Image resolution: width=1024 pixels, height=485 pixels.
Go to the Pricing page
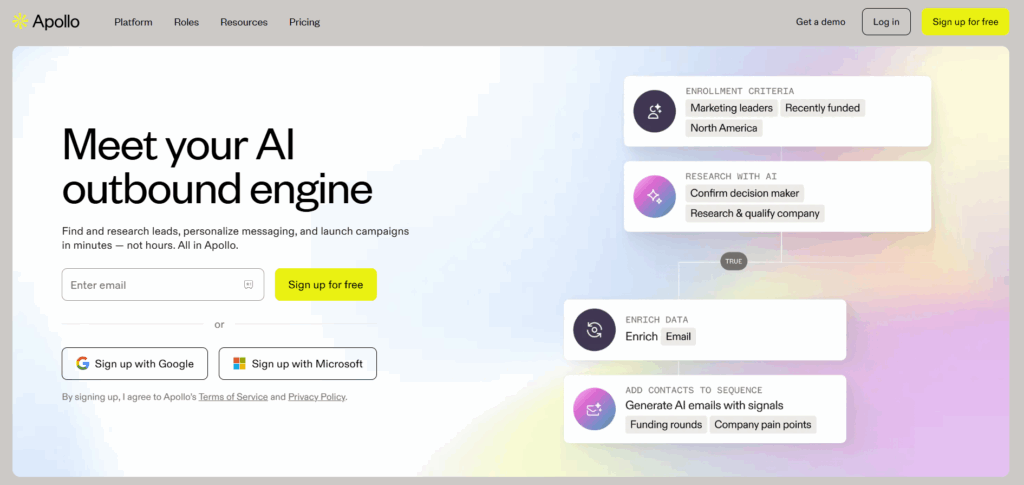pyautogui.click(x=304, y=22)
